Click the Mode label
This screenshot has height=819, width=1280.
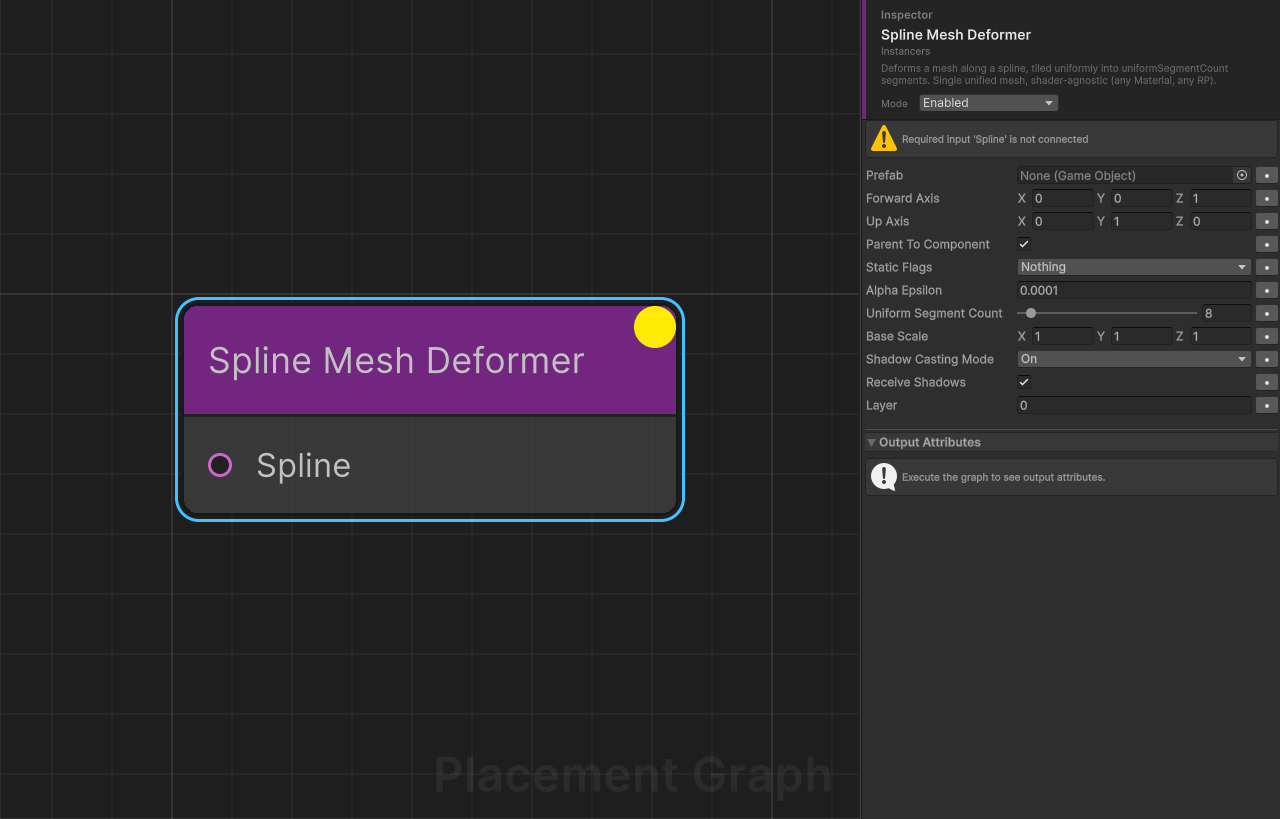tap(894, 103)
